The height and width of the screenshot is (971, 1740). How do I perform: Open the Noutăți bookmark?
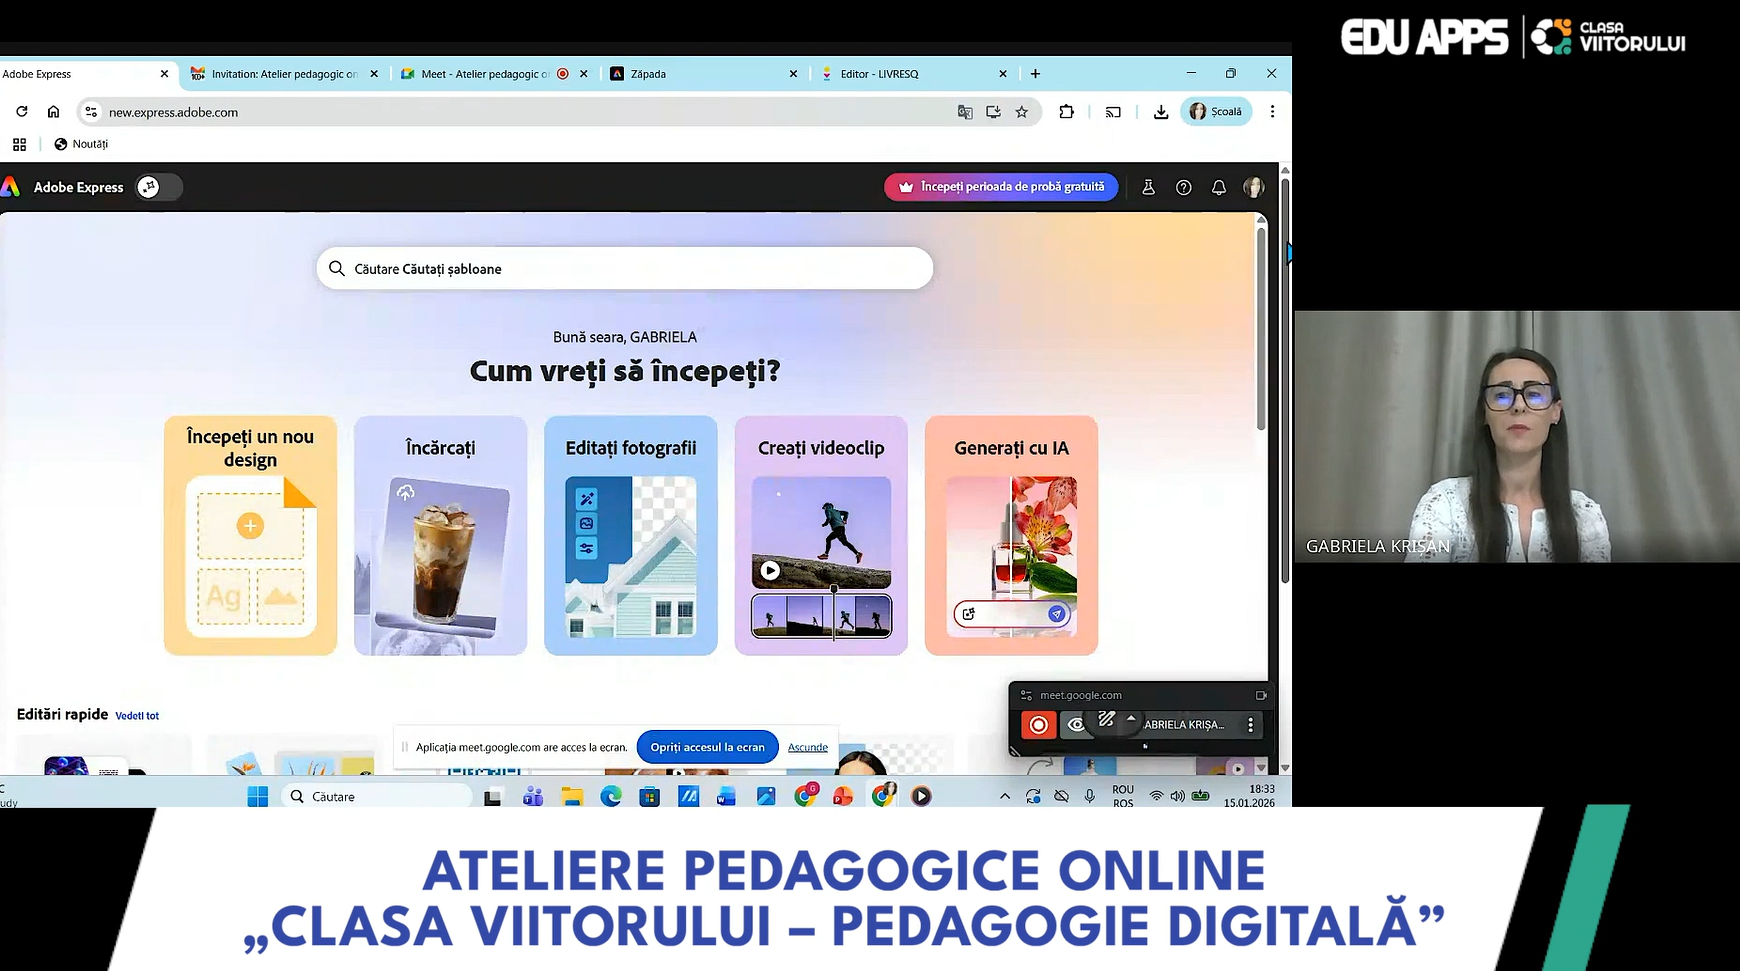click(x=81, y=144)
